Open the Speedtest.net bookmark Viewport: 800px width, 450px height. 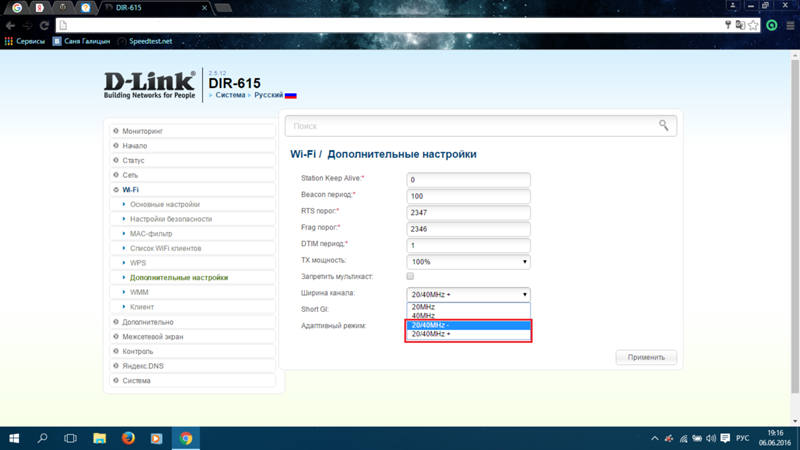pos(145,41)
